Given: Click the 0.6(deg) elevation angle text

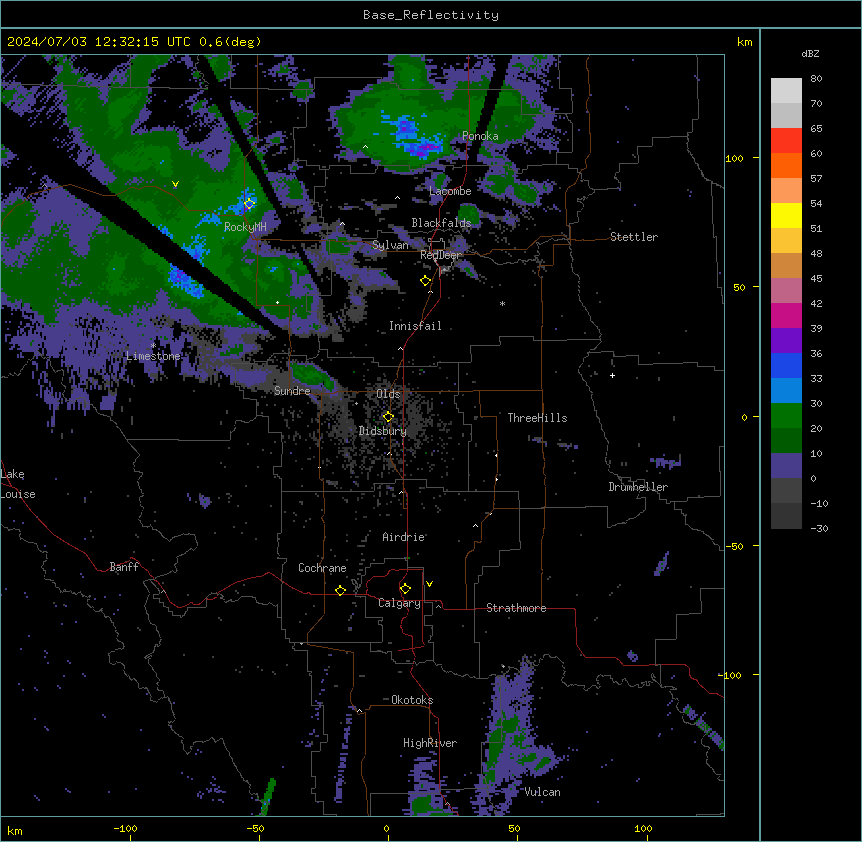Looking at the screenshot, I should coord(230,42).
